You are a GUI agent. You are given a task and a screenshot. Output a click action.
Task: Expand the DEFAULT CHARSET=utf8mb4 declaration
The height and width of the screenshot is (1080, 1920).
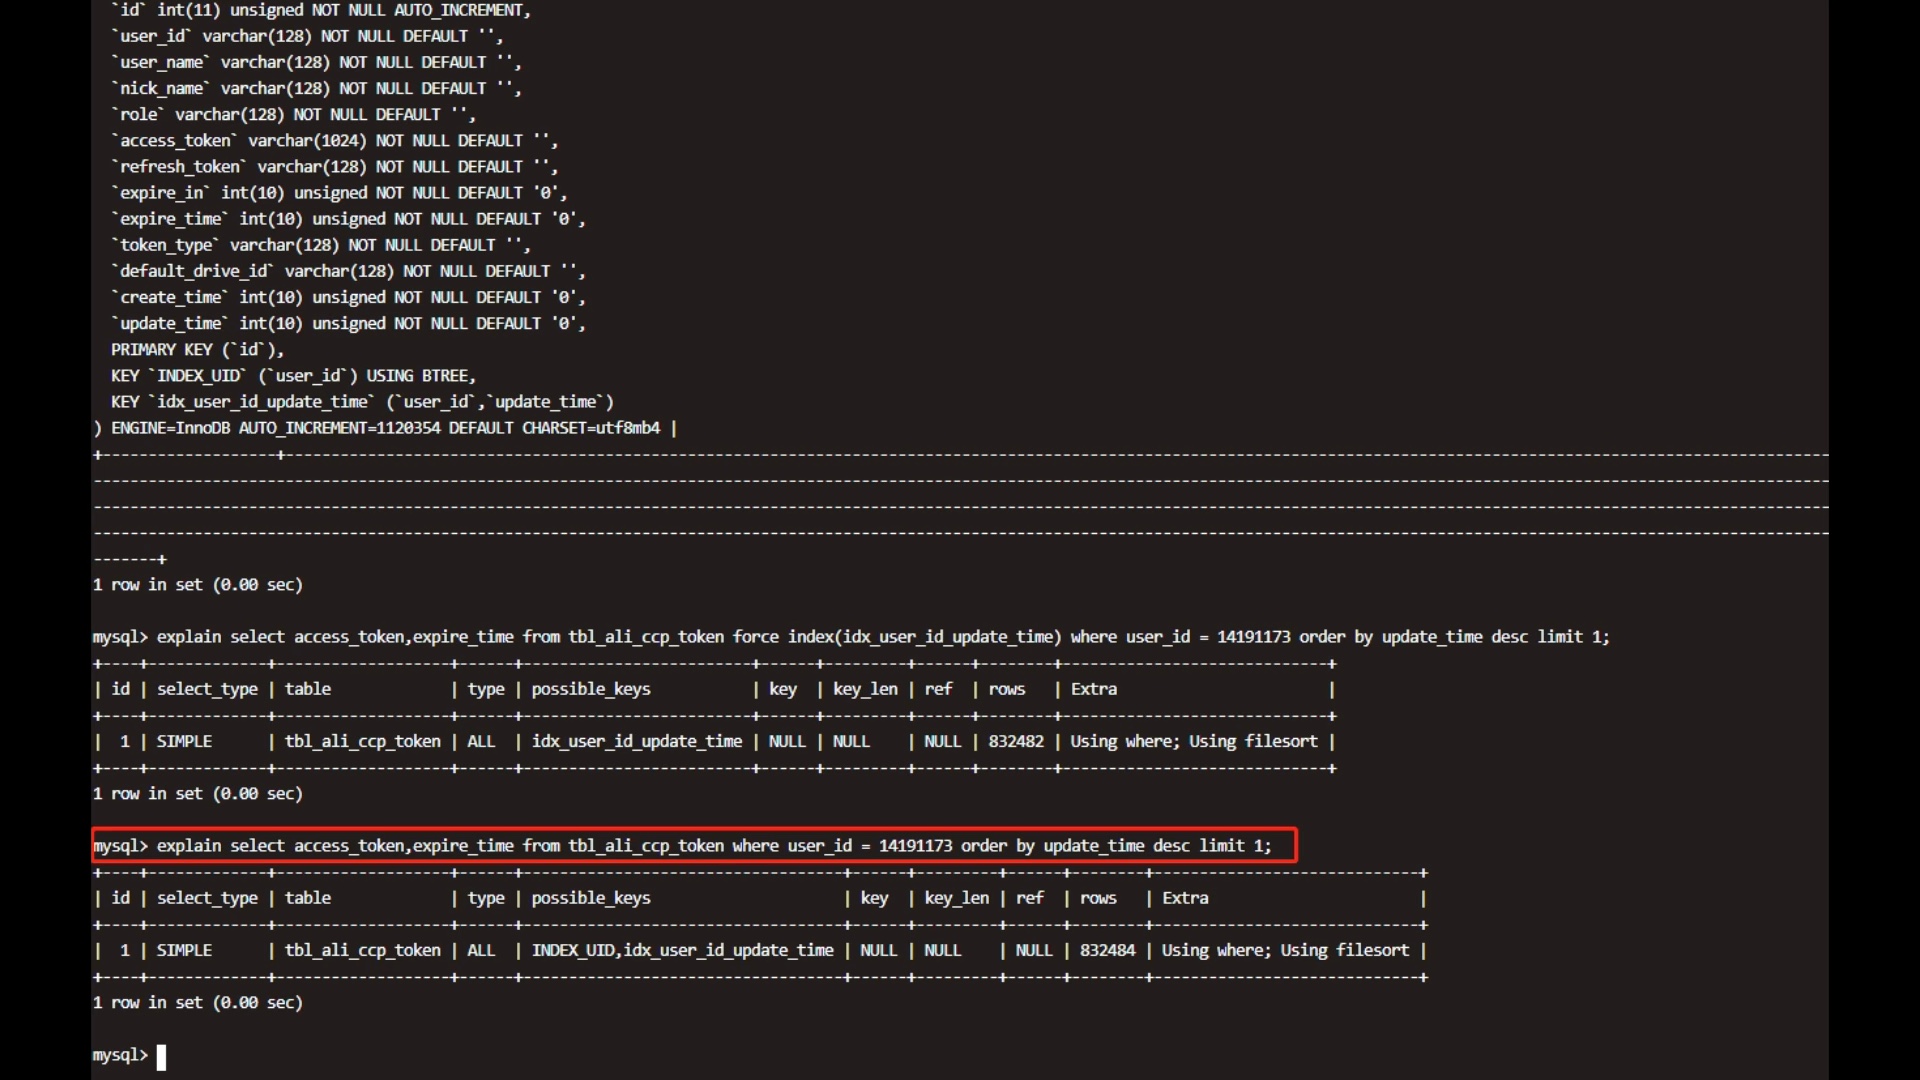coord(553,427)
